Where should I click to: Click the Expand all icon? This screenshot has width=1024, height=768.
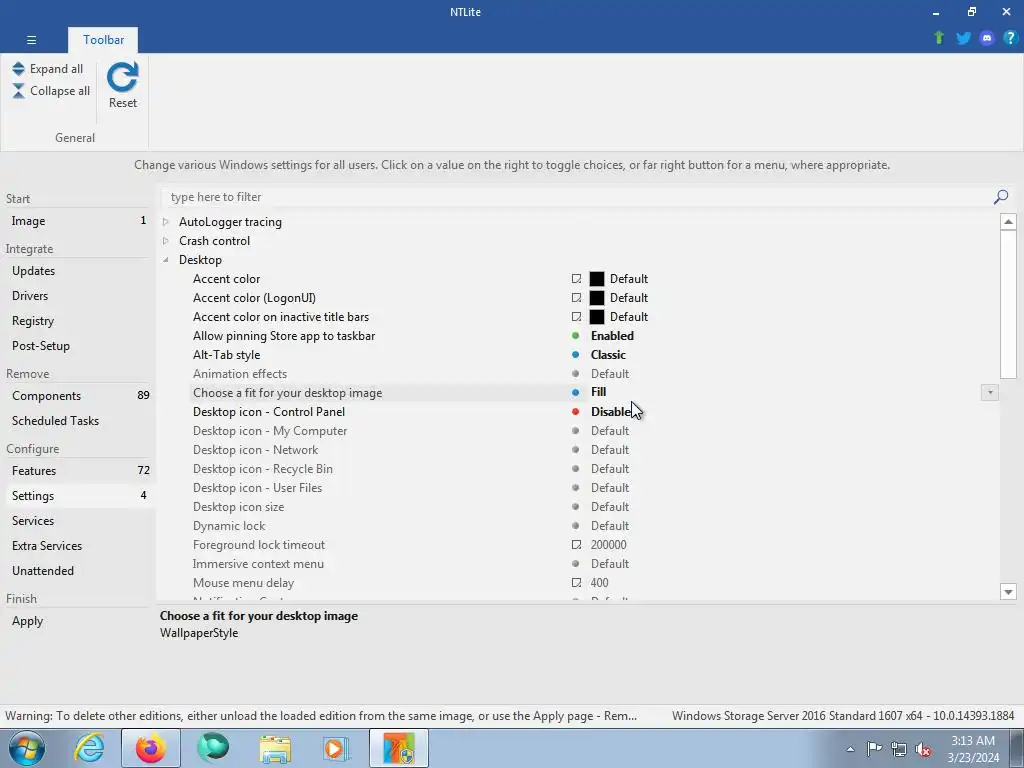click(18, 69)
